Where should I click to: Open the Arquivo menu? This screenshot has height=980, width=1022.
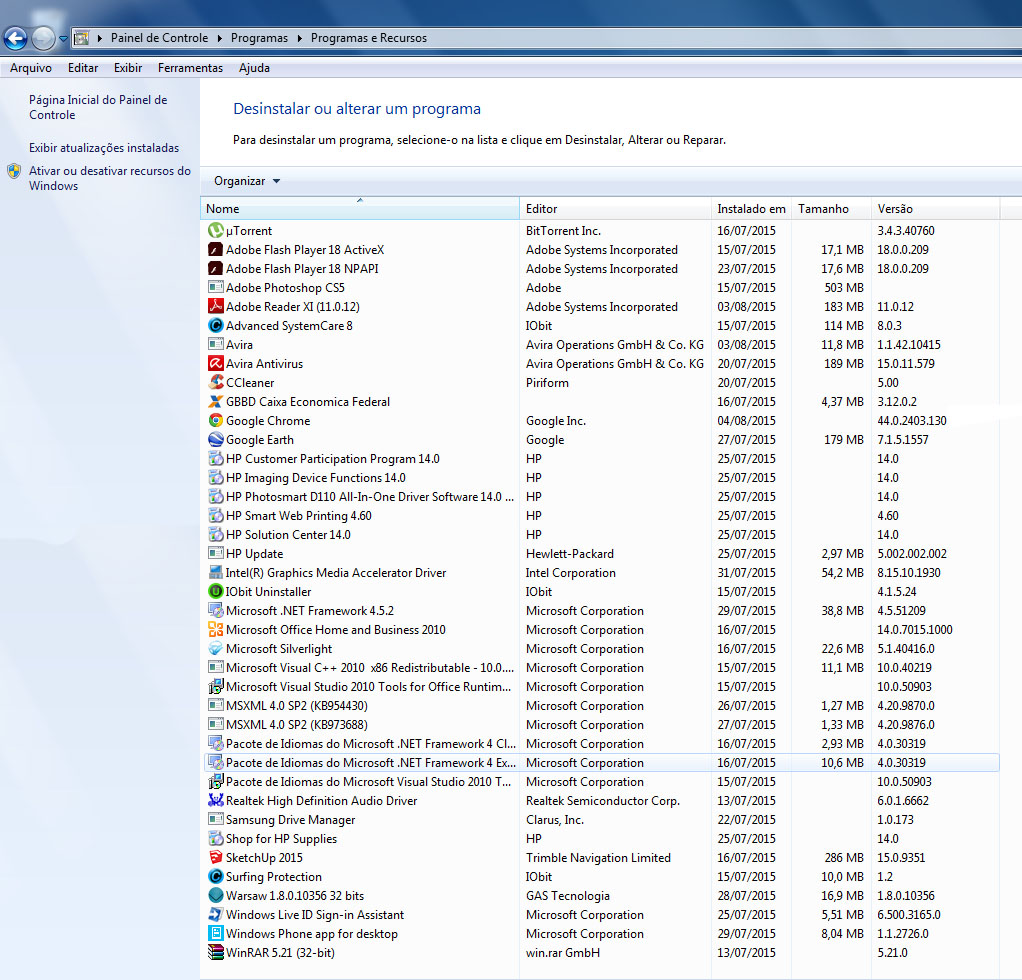31,68
